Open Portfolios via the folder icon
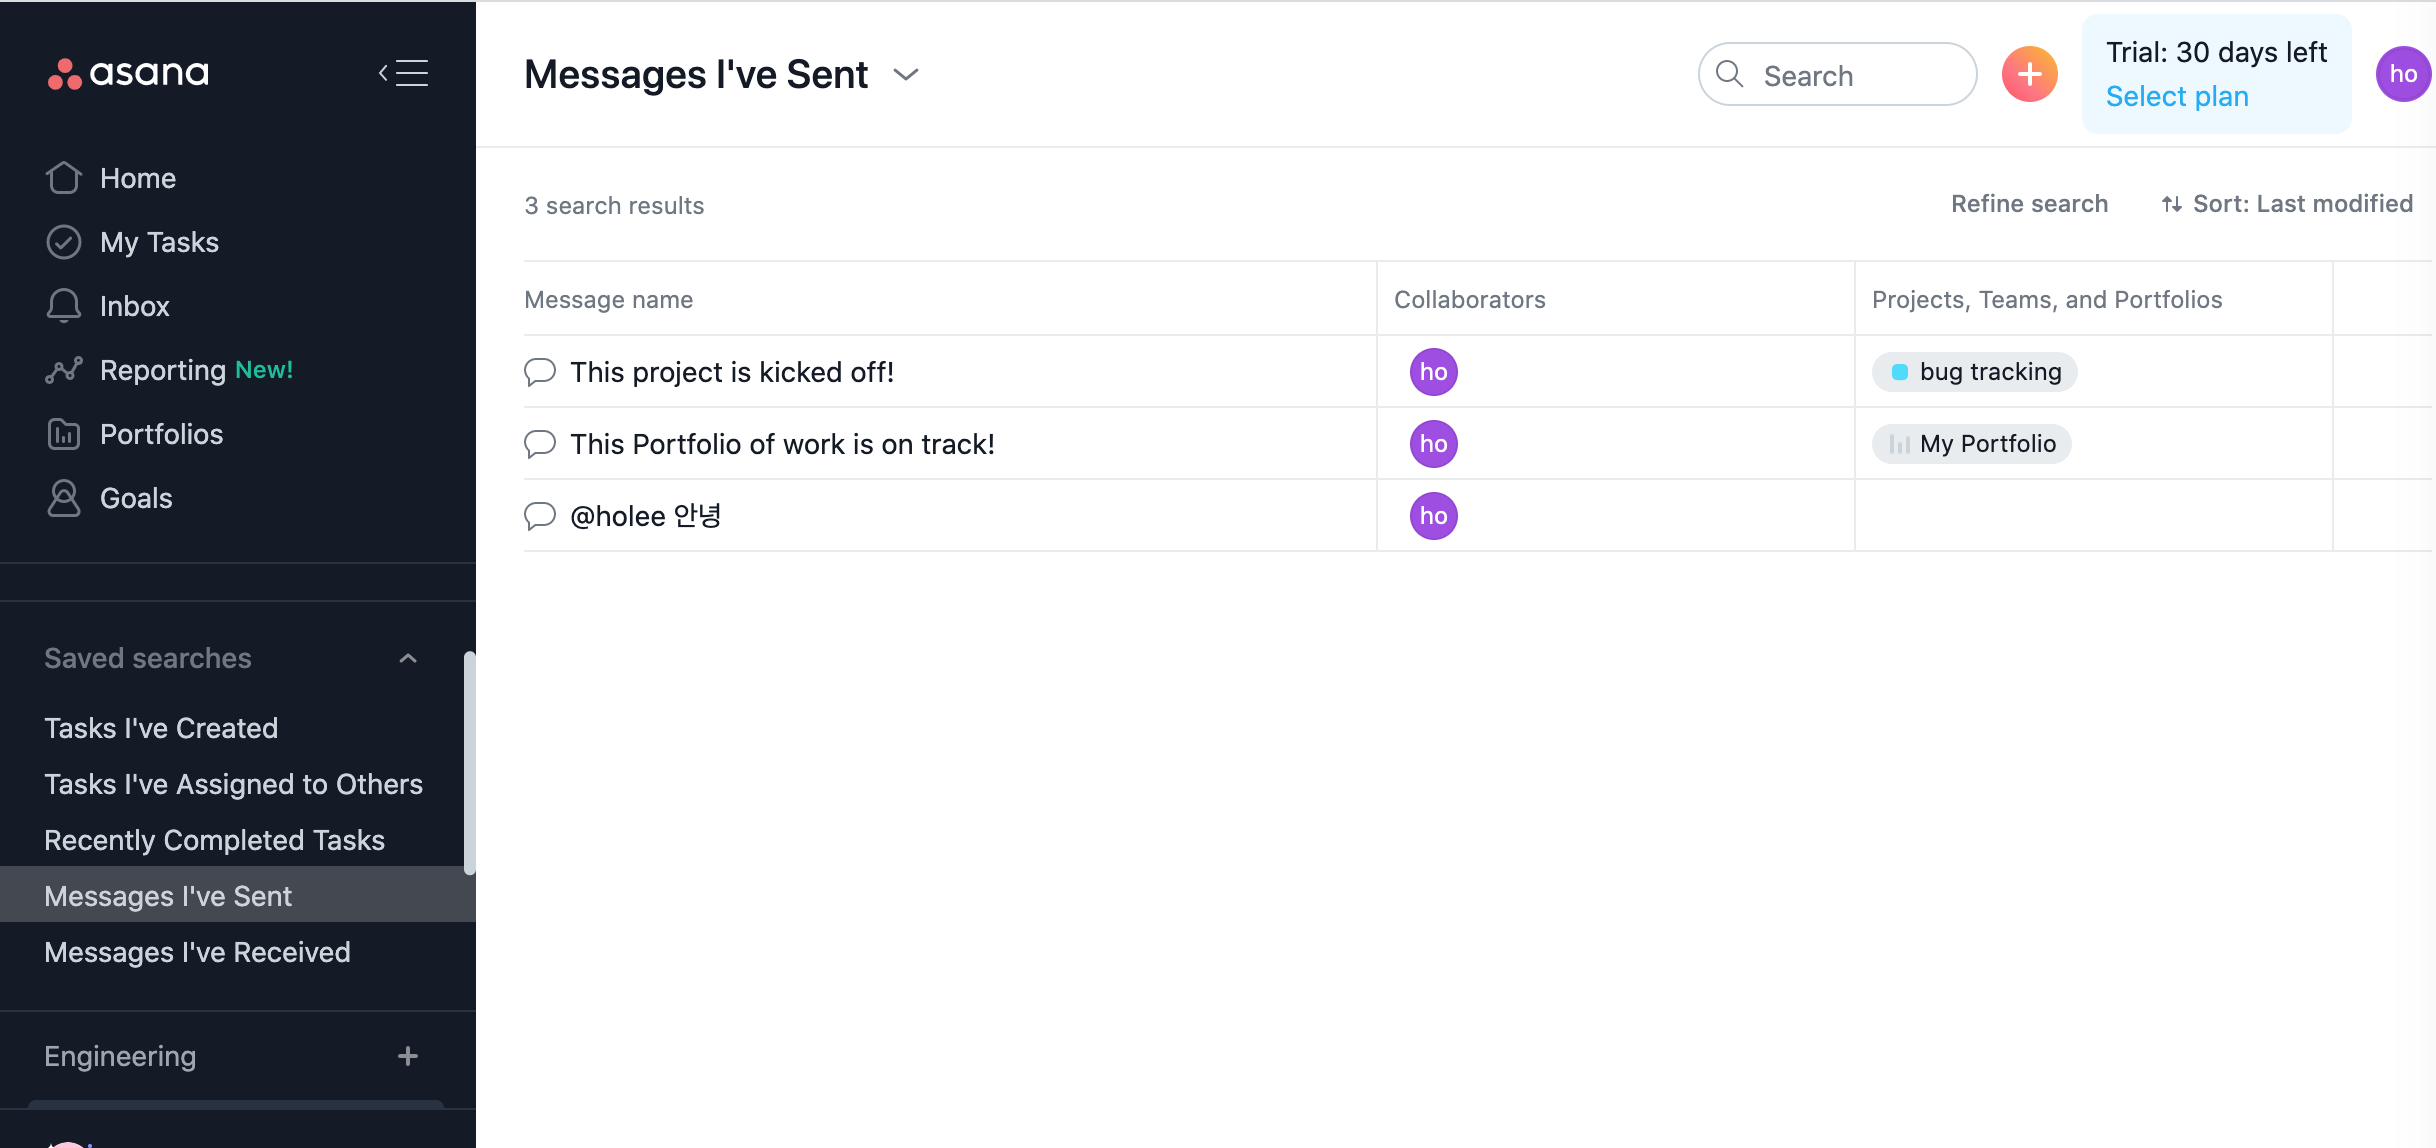Image resolution: width=2436 pixels, height=1148 pixels. (64, 434)
